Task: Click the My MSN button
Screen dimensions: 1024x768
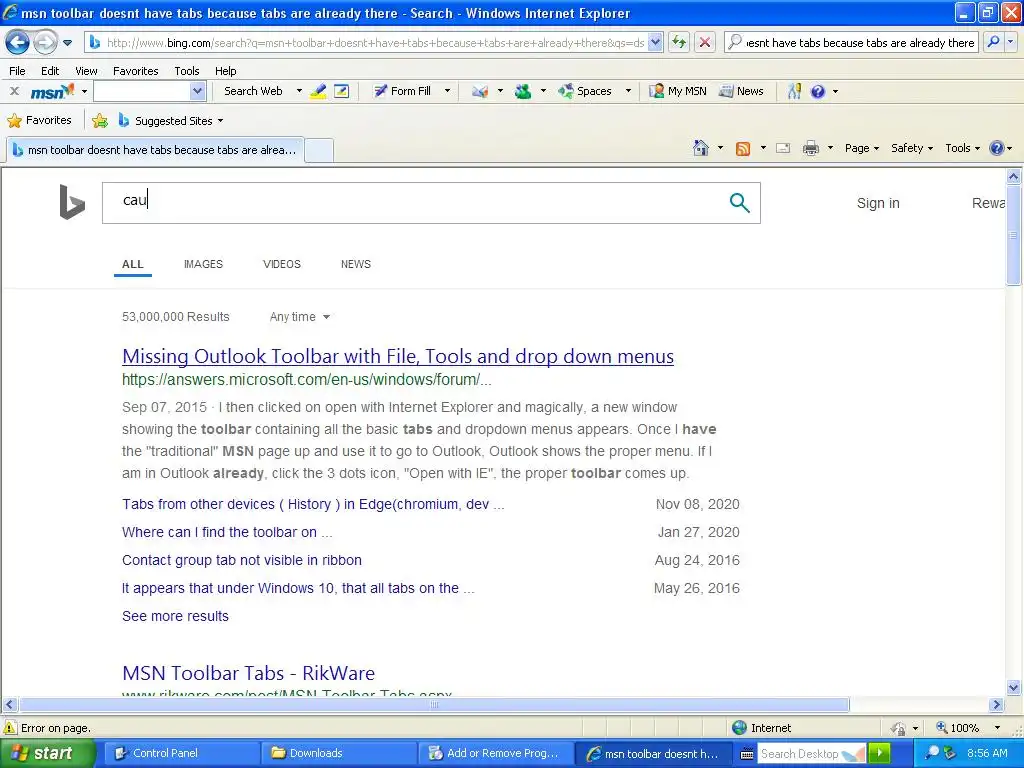Action: click(677, 91)
